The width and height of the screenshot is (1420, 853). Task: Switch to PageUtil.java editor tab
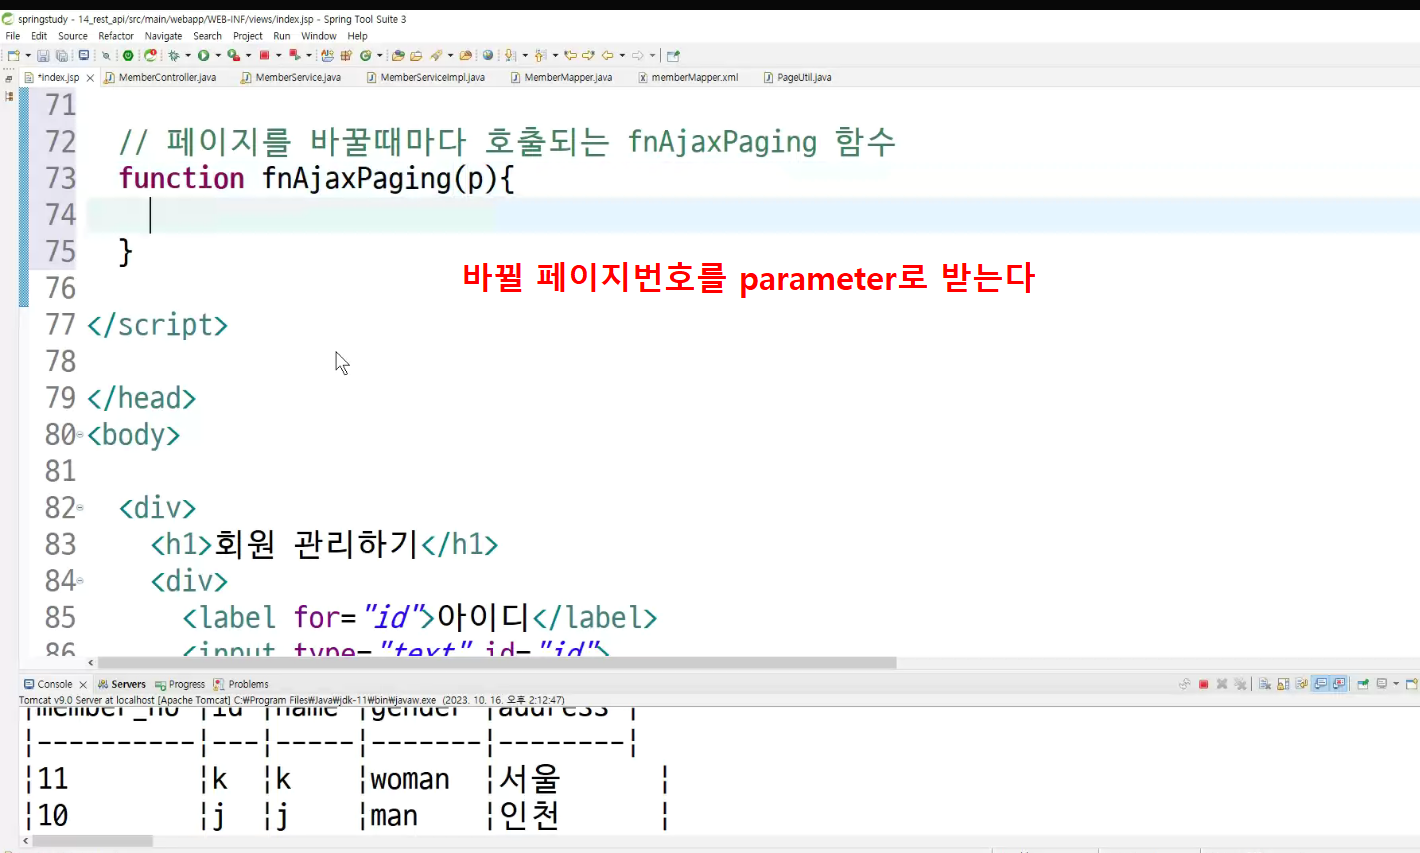798,77
